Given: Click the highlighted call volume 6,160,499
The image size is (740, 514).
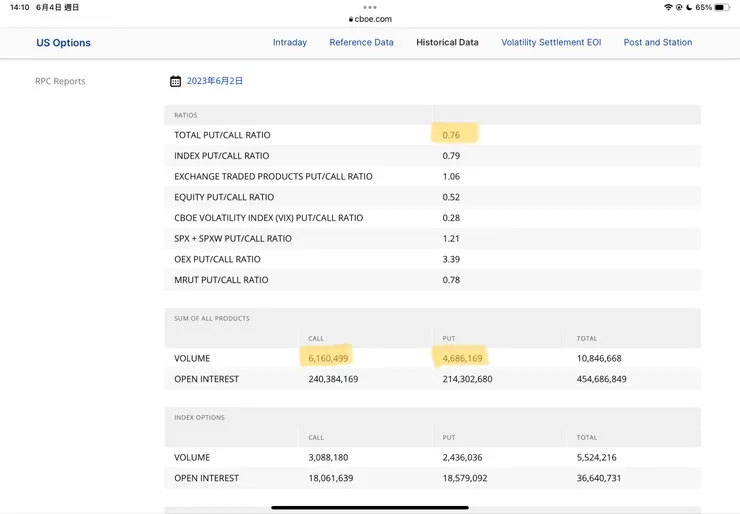Looking at the screenshot, I should tap(328, 358).
